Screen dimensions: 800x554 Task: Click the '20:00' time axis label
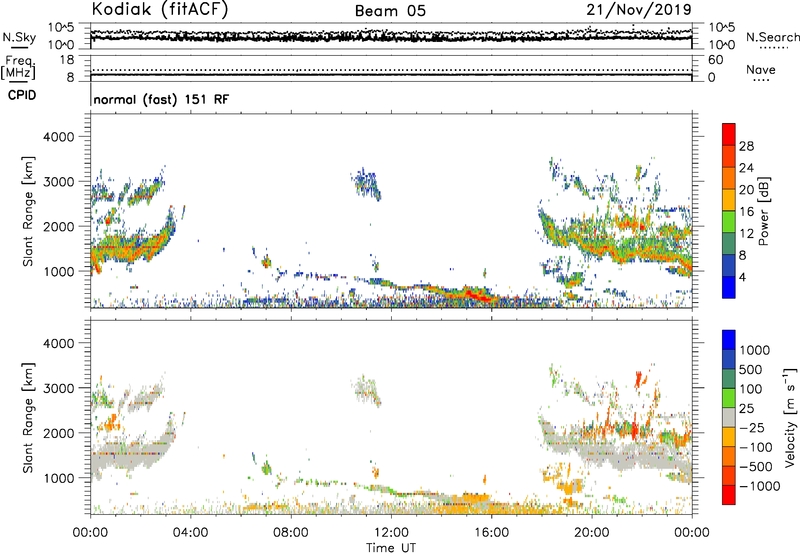coord(592,533)
